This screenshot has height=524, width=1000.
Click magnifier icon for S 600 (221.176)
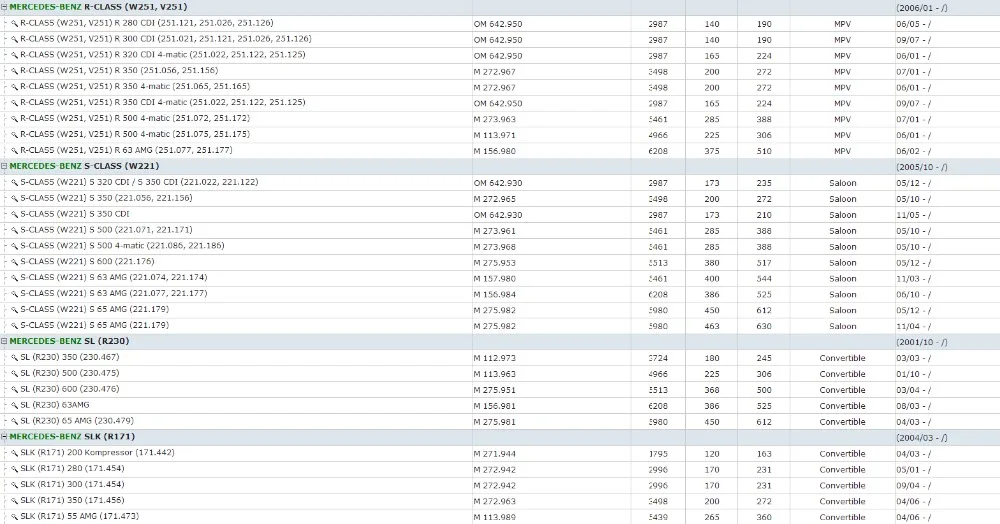click(x=14, y=263)
